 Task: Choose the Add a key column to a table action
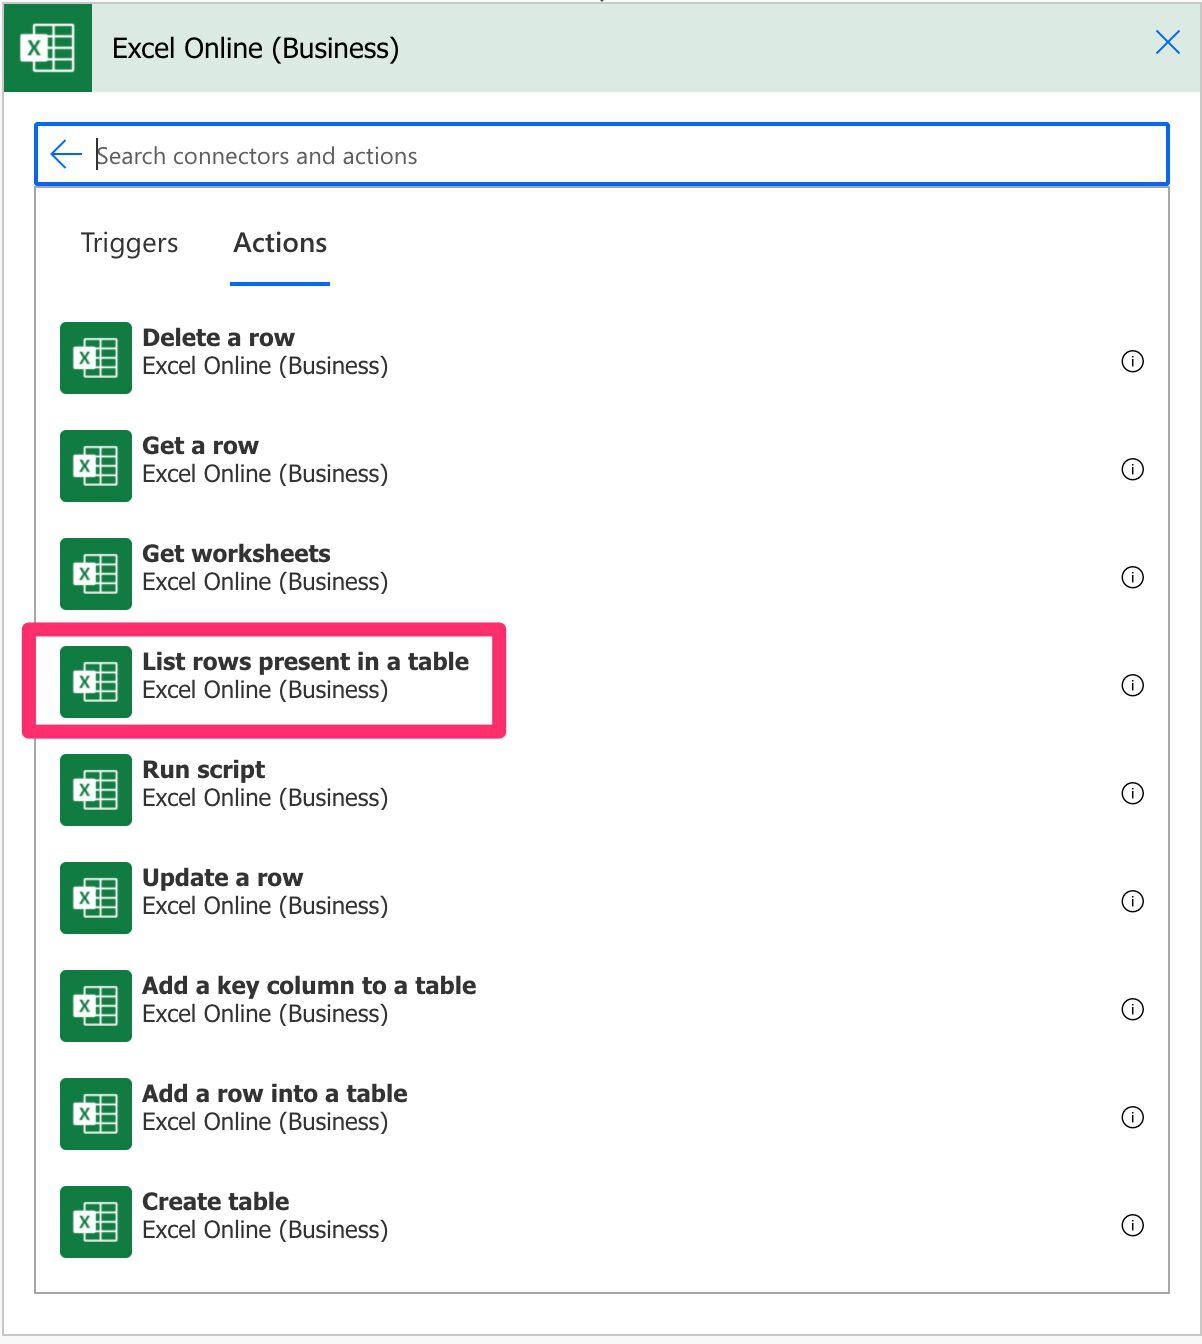pos(309,998)
